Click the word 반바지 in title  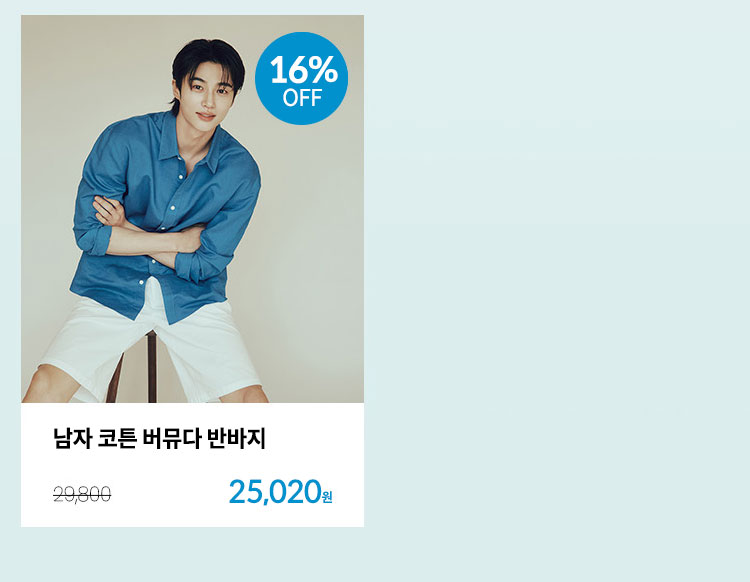pyautogui.click(x=237, y=438)
